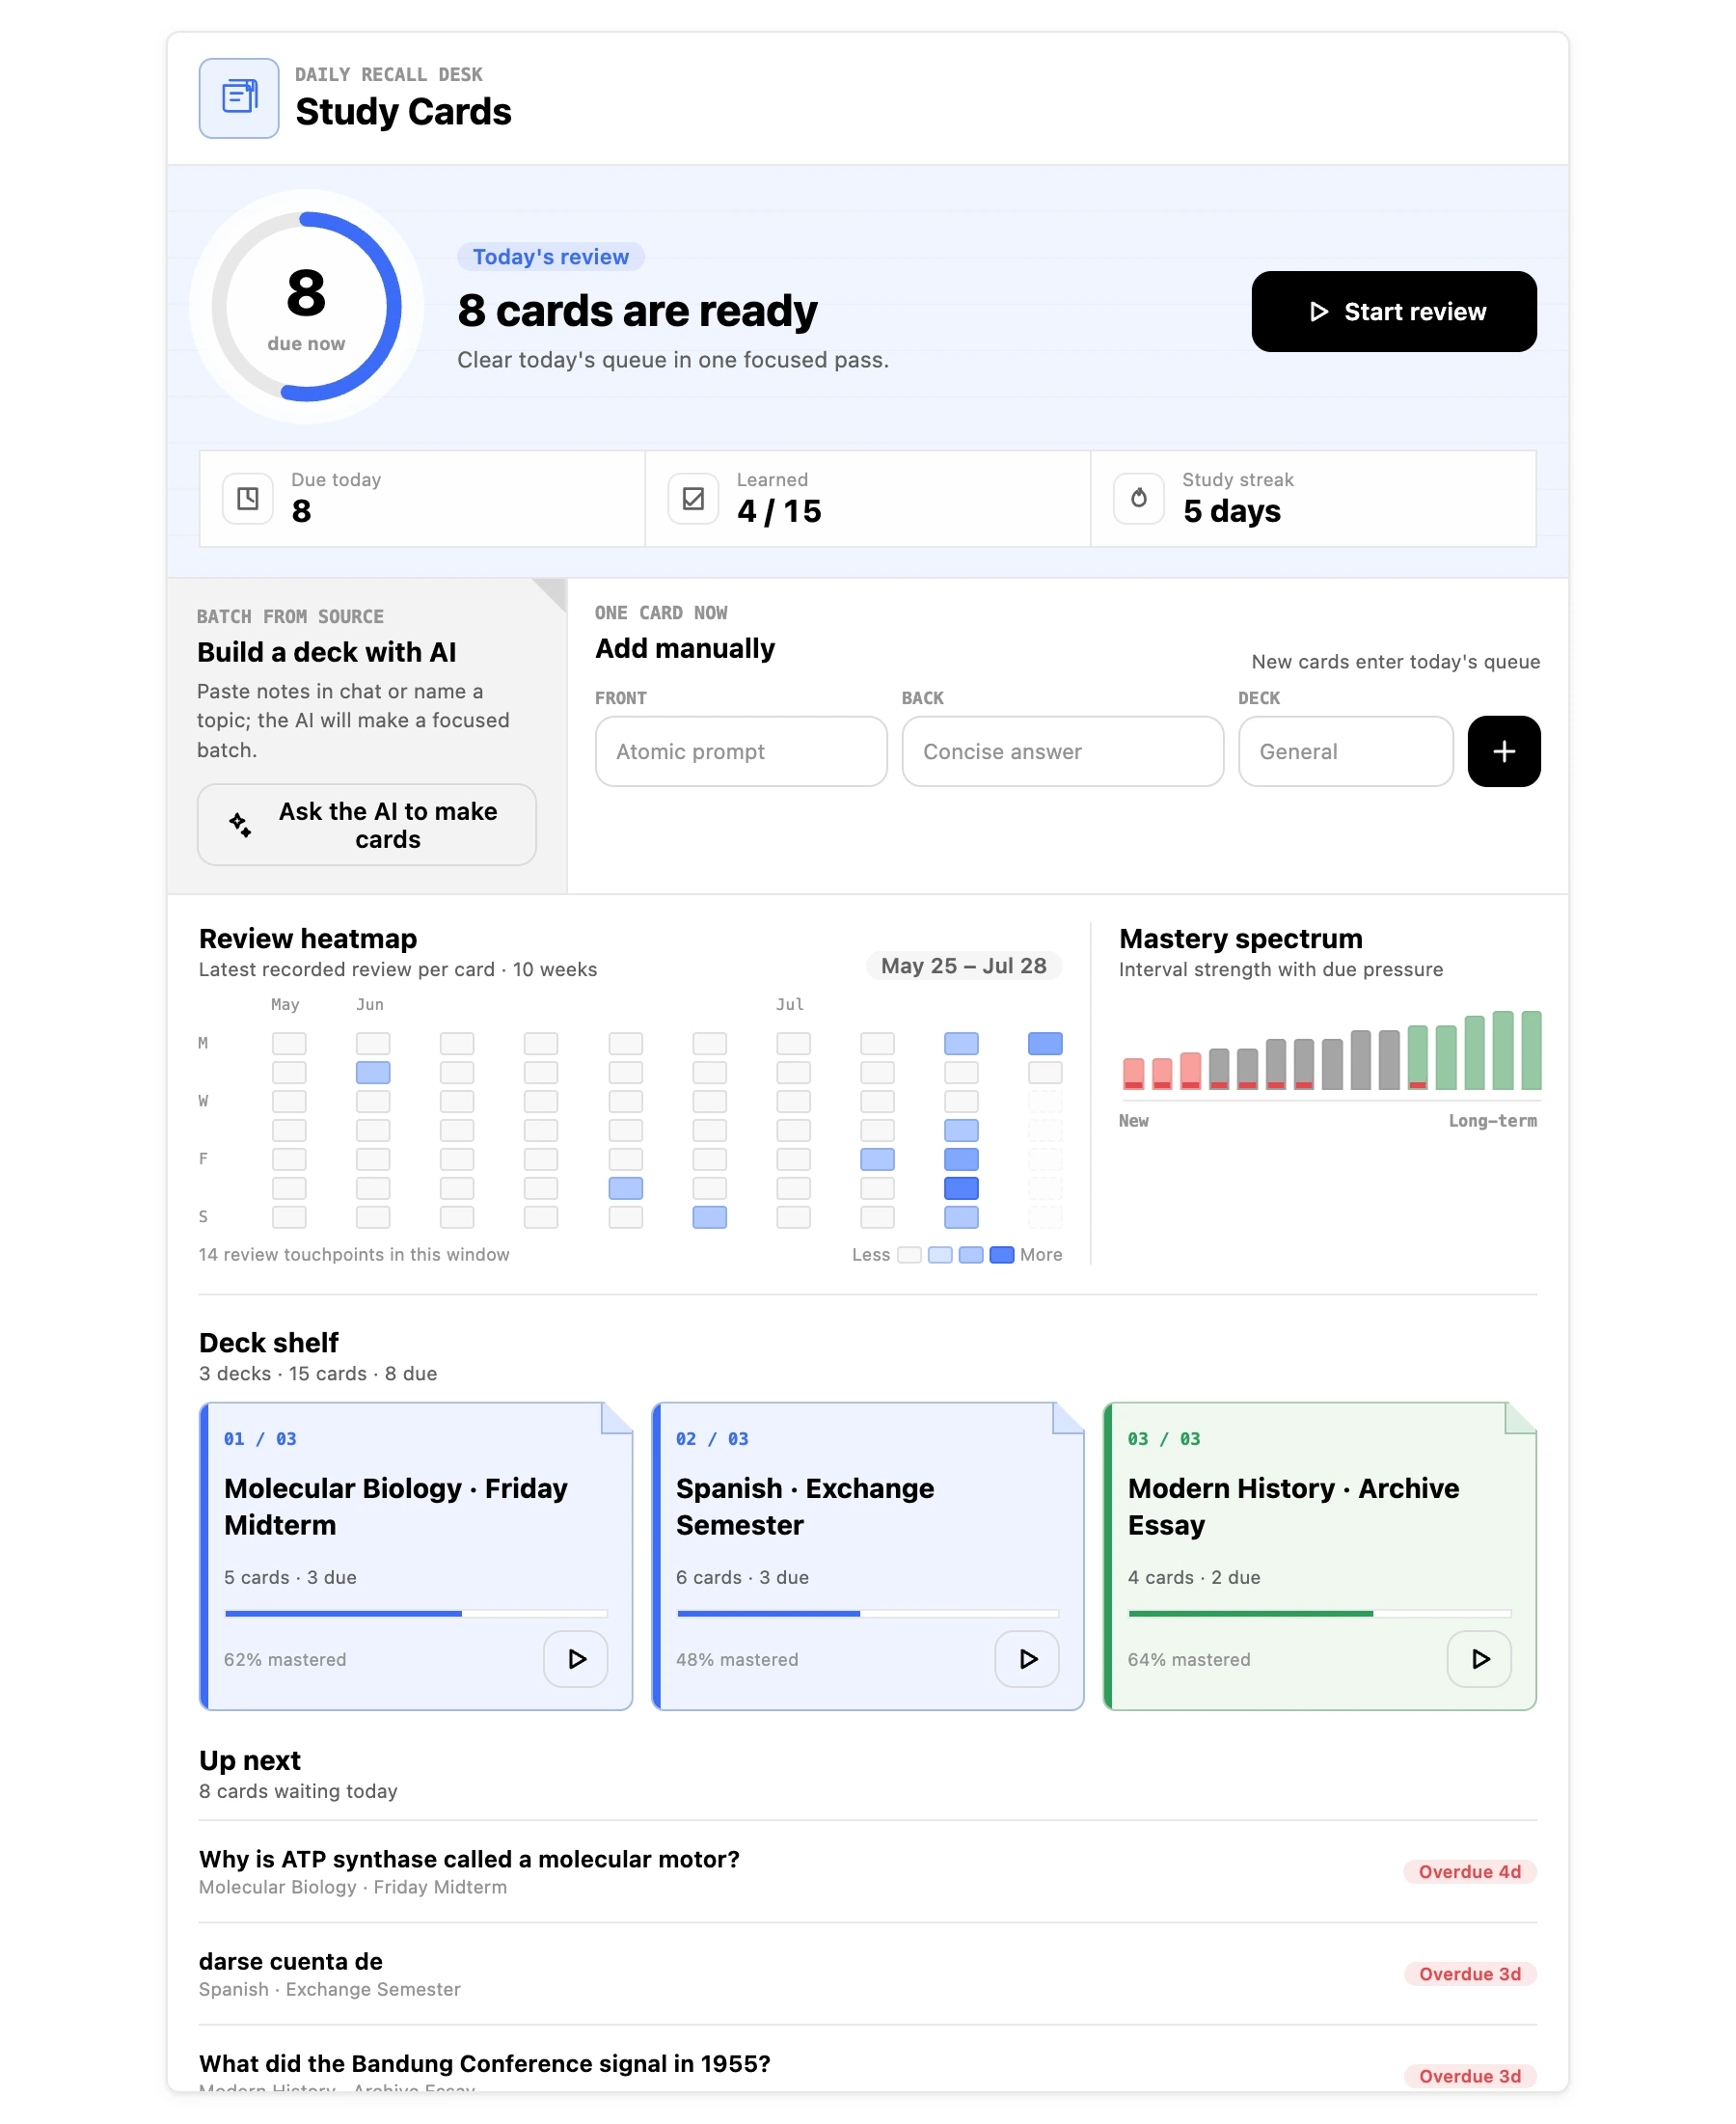Screen dimensions: 1736x2124
Task: Add the new card with the plus button
Action: [1503, 751]
